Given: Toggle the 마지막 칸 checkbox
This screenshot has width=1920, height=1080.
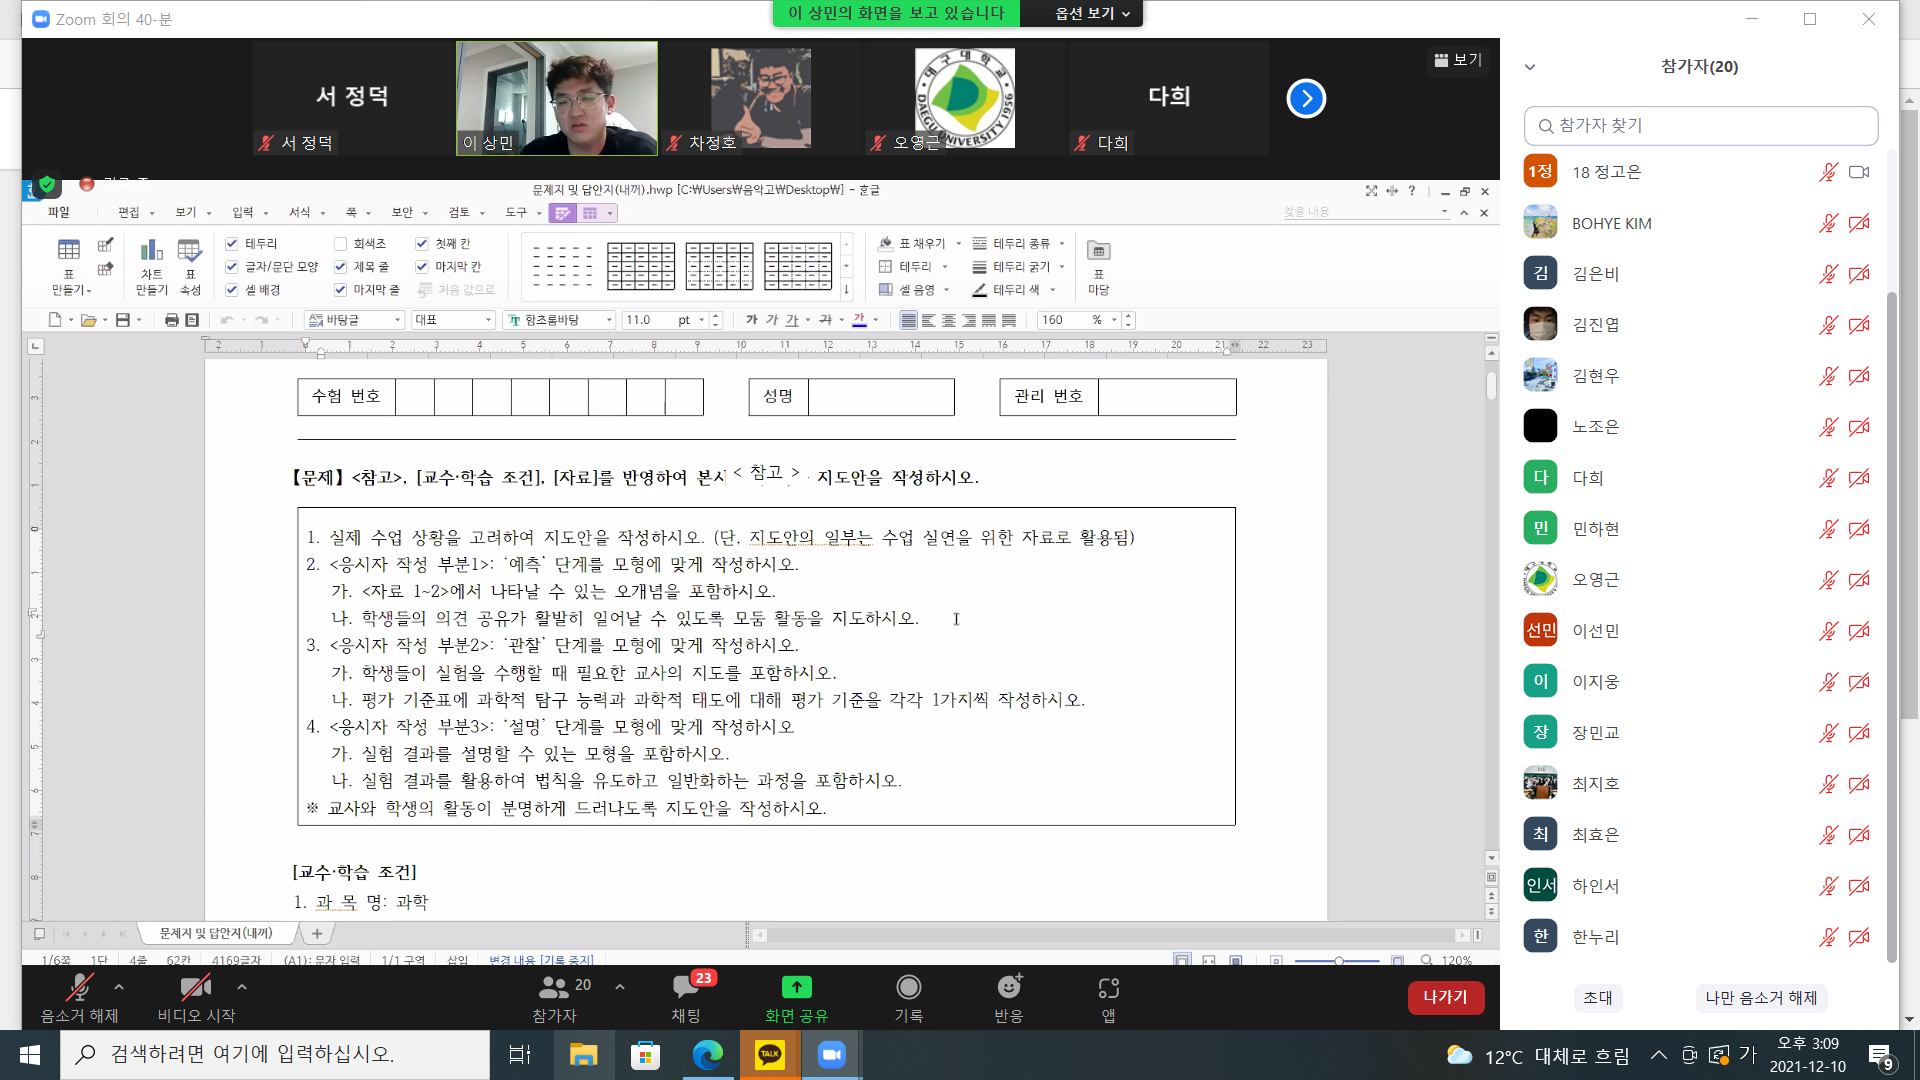Looking at the screenshot, I should (x=422, y=267).
